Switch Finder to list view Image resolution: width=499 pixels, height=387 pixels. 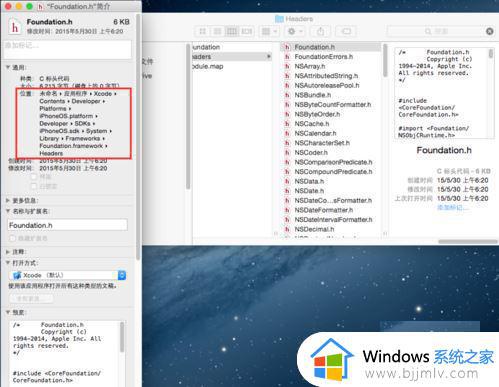coord(217,31)
